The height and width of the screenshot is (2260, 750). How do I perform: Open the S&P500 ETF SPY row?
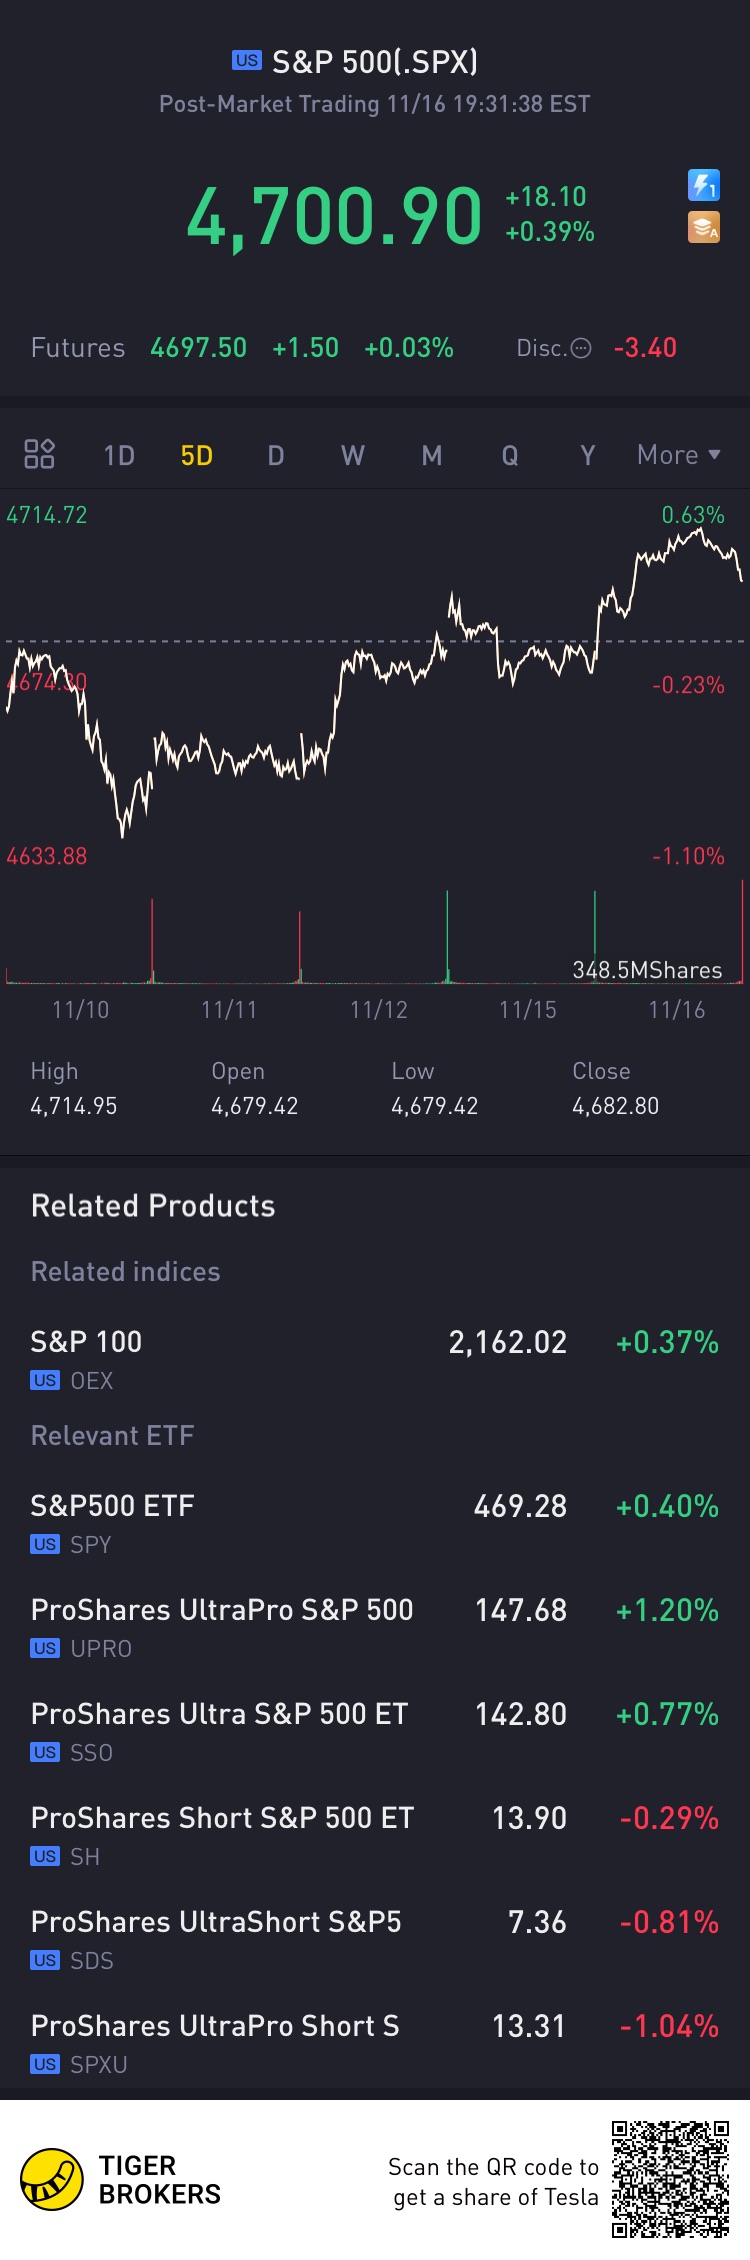(374, 1522)
